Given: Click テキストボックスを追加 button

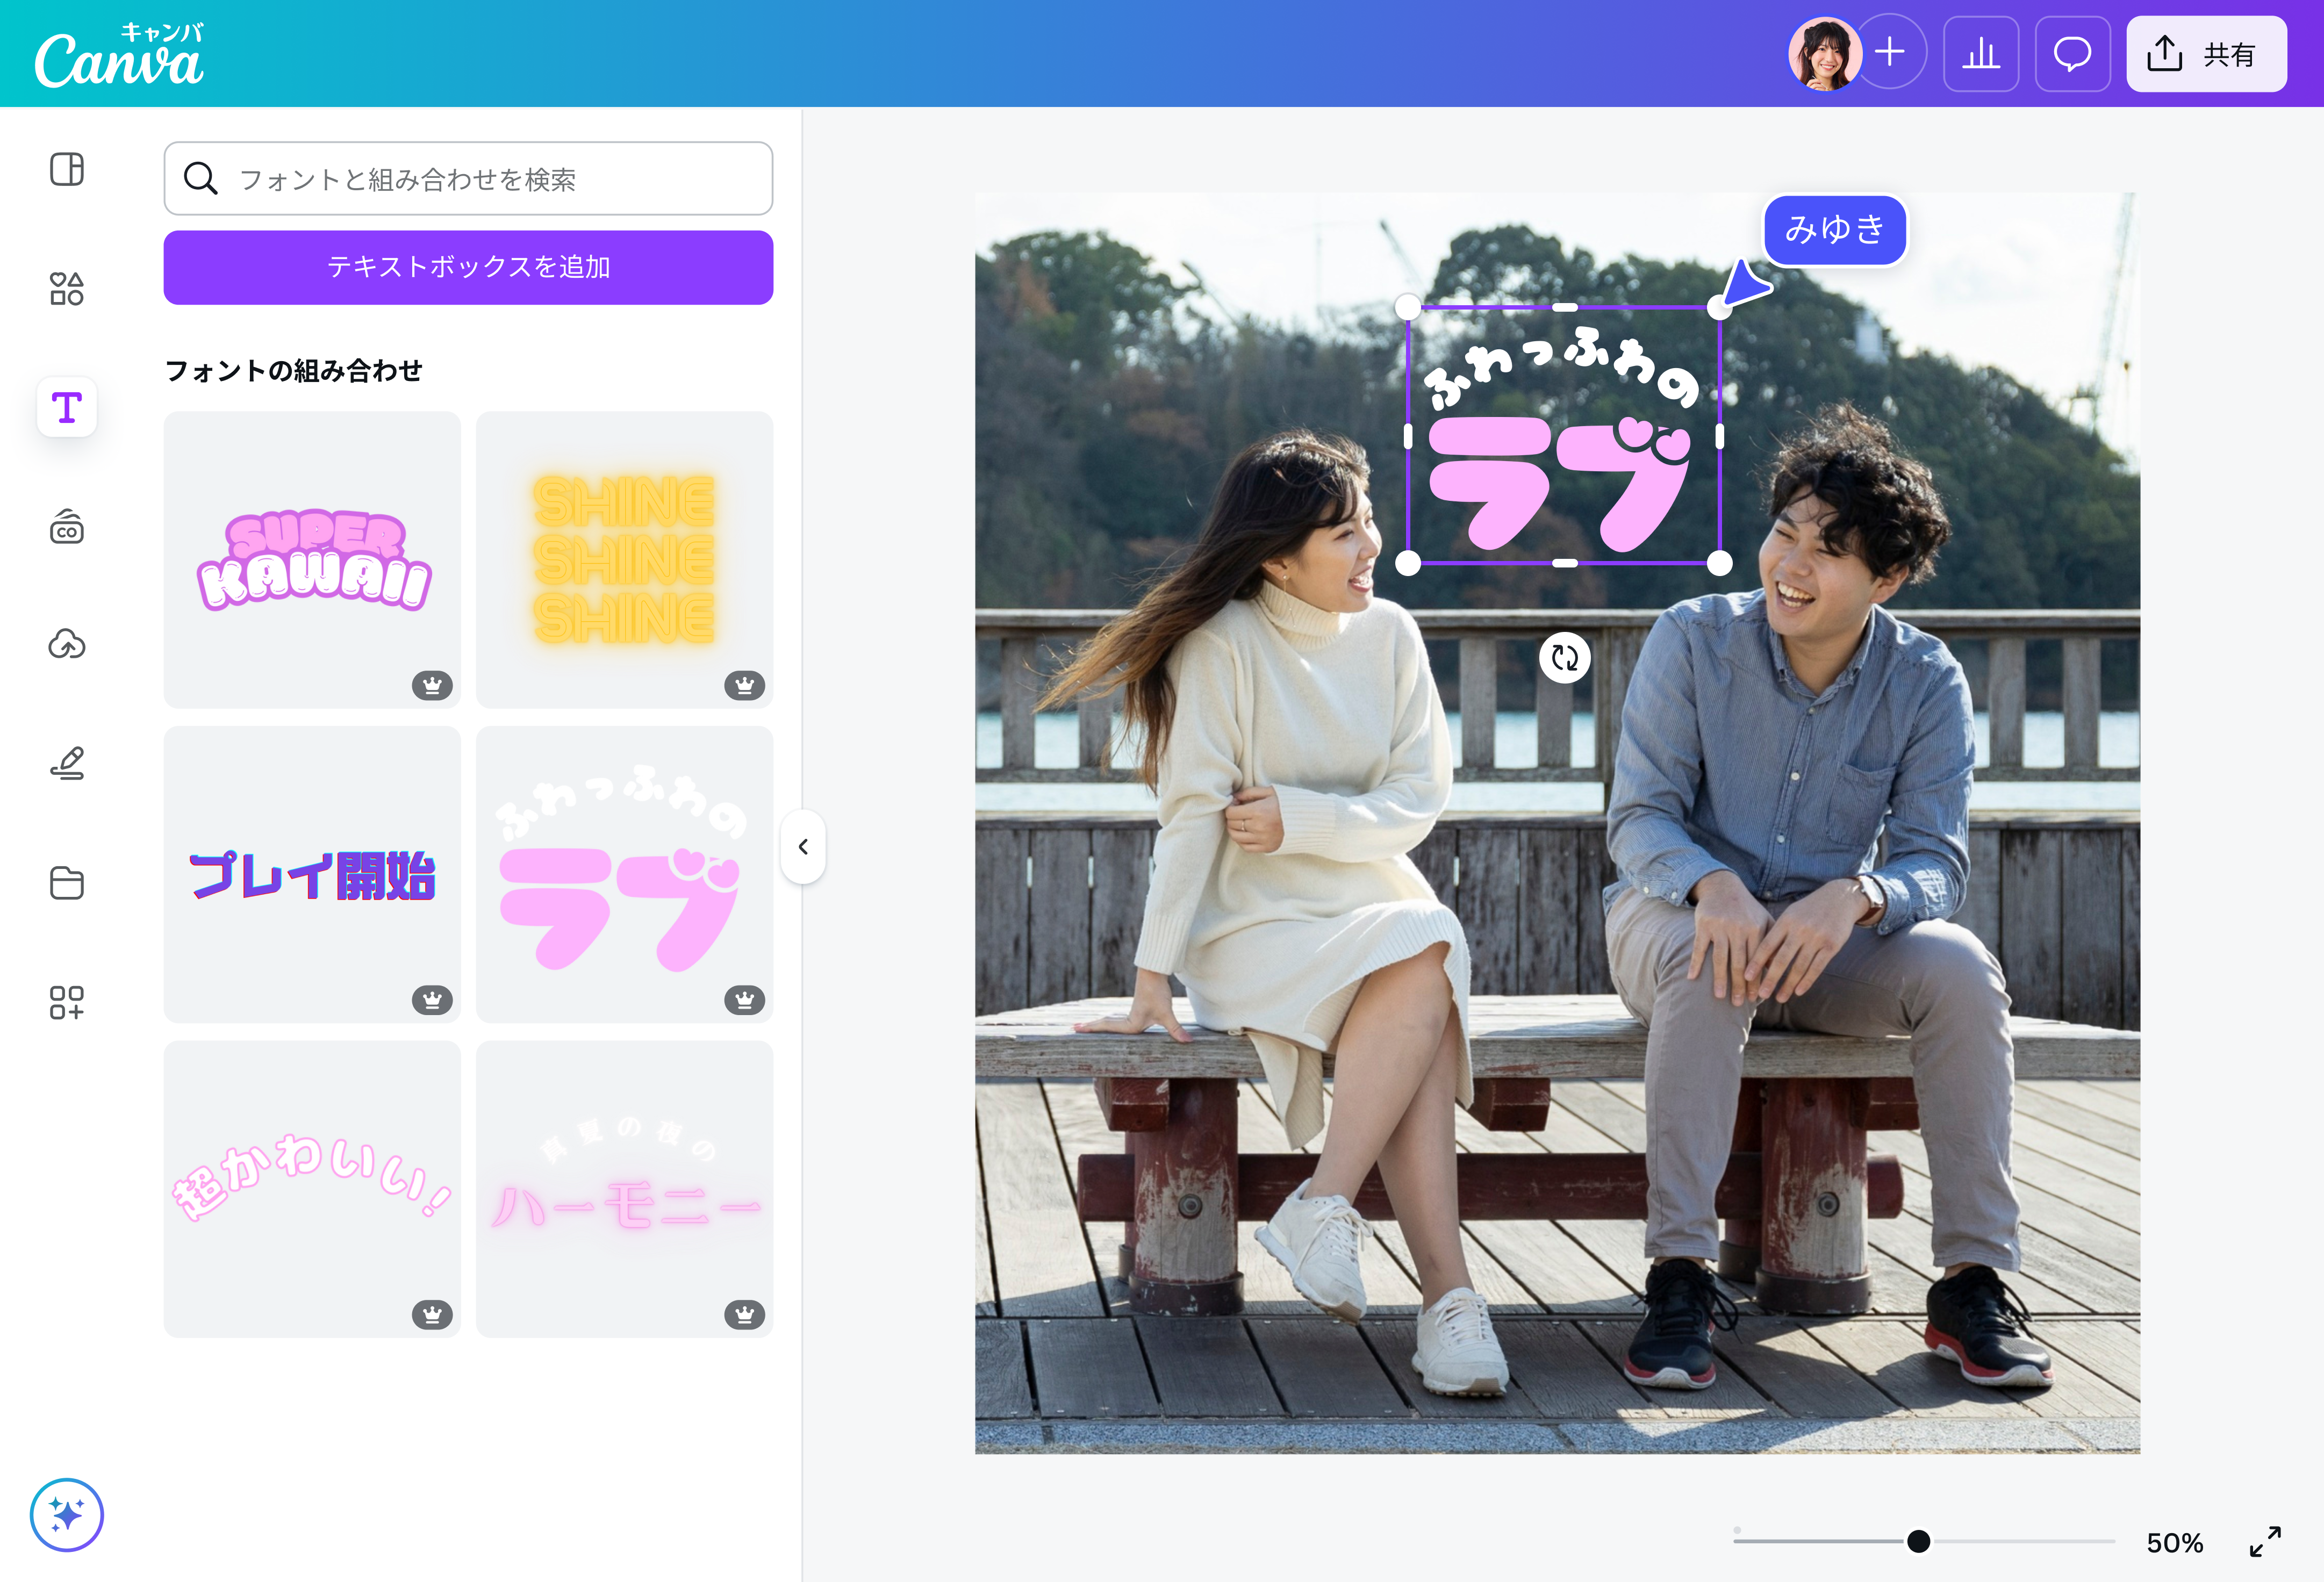Looking at the screenshot, I should click(468, 267).
